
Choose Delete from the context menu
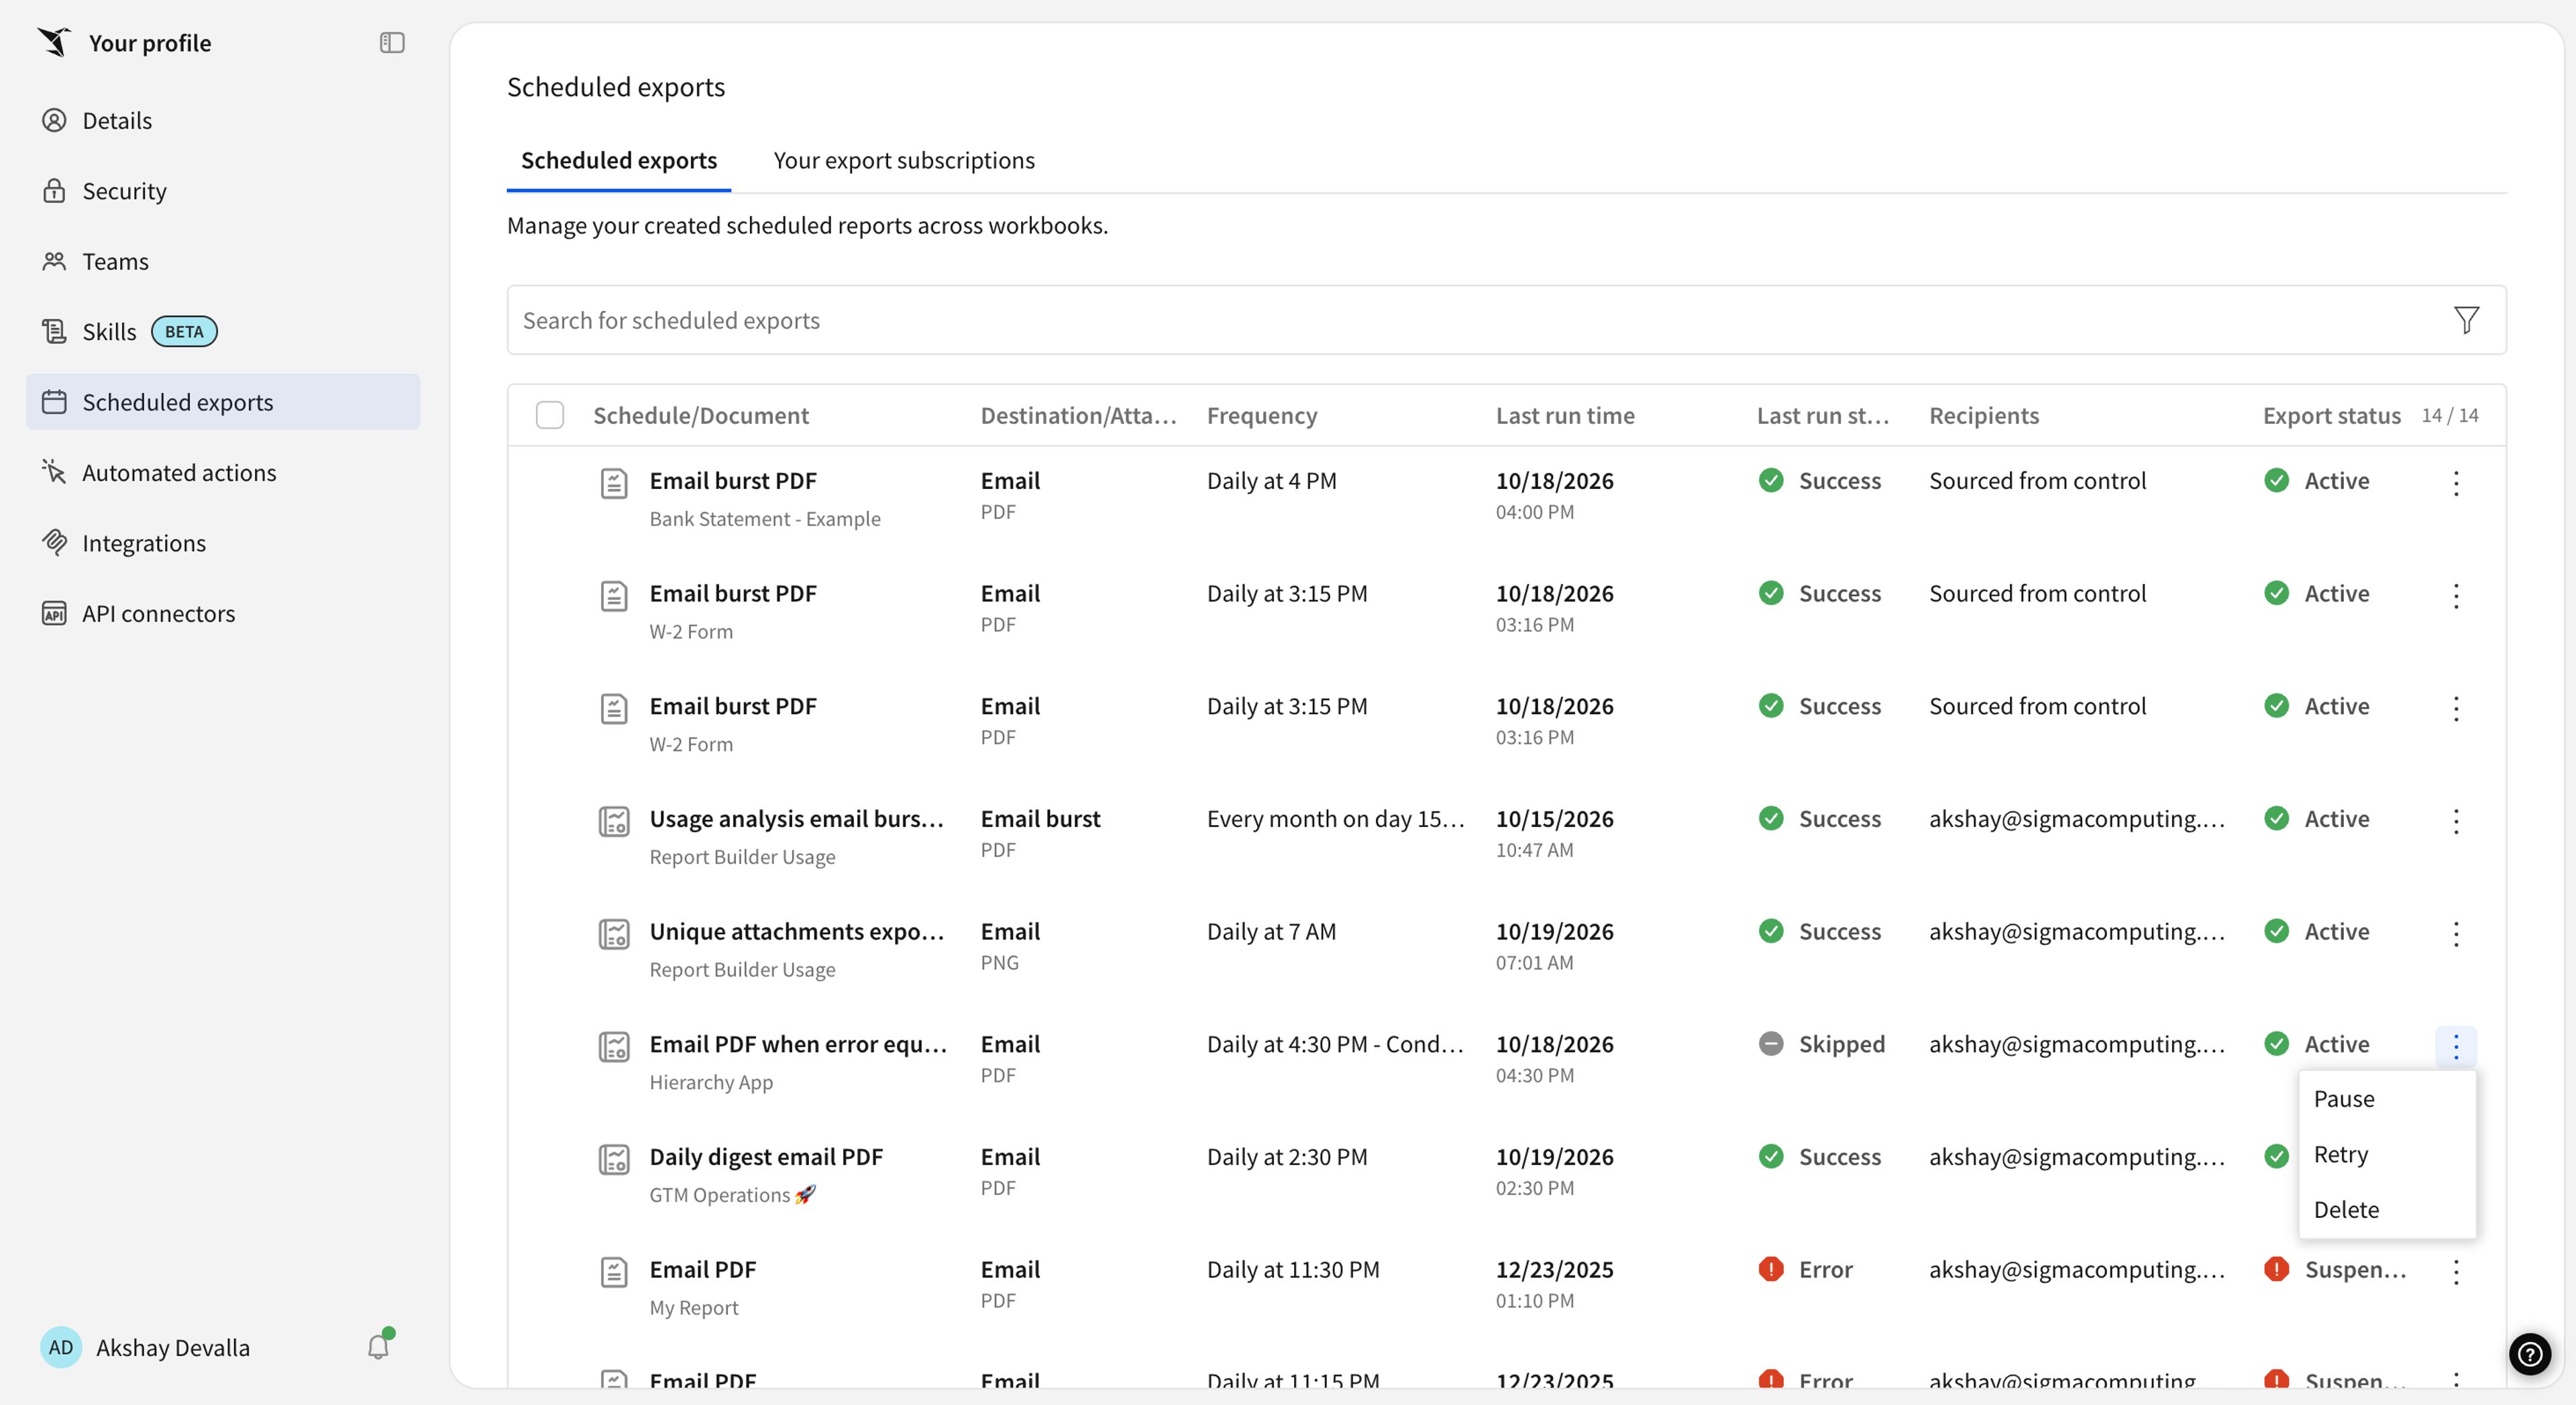click(x=2386, y=1209)
